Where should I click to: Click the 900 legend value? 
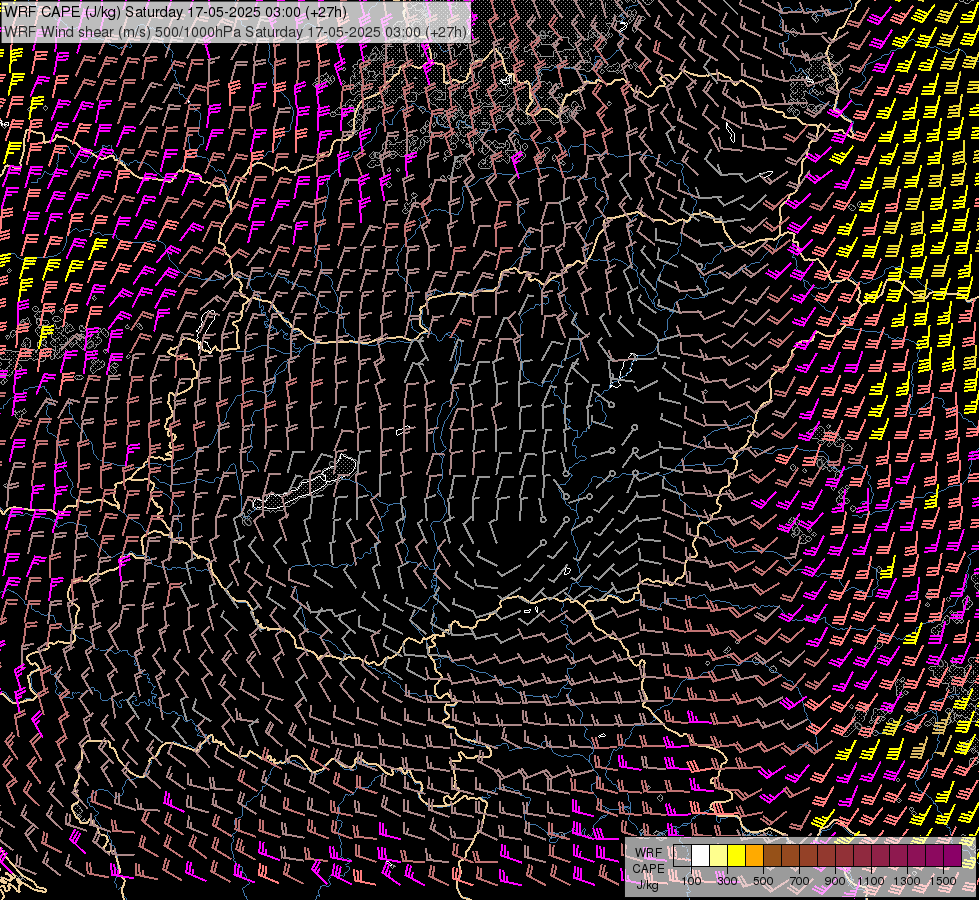coord(835,881)
